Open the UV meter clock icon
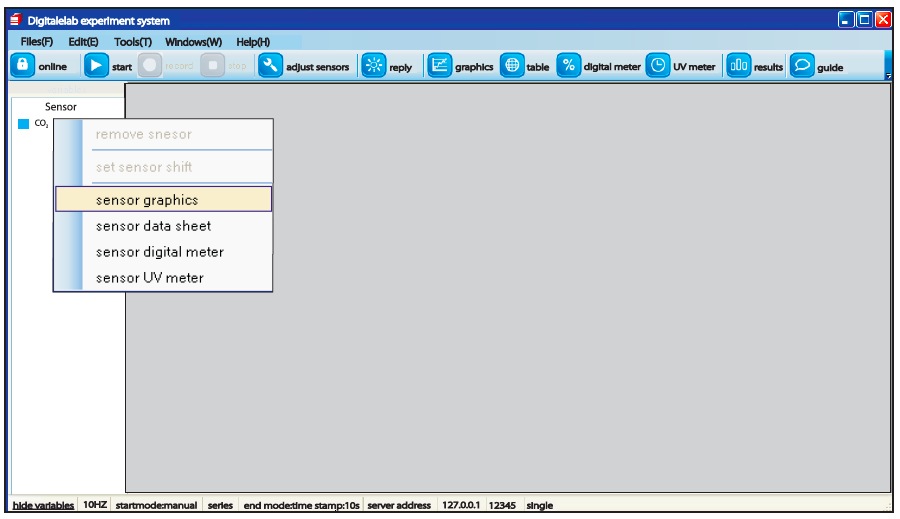900x519 pixels. [x=658, y=66]
